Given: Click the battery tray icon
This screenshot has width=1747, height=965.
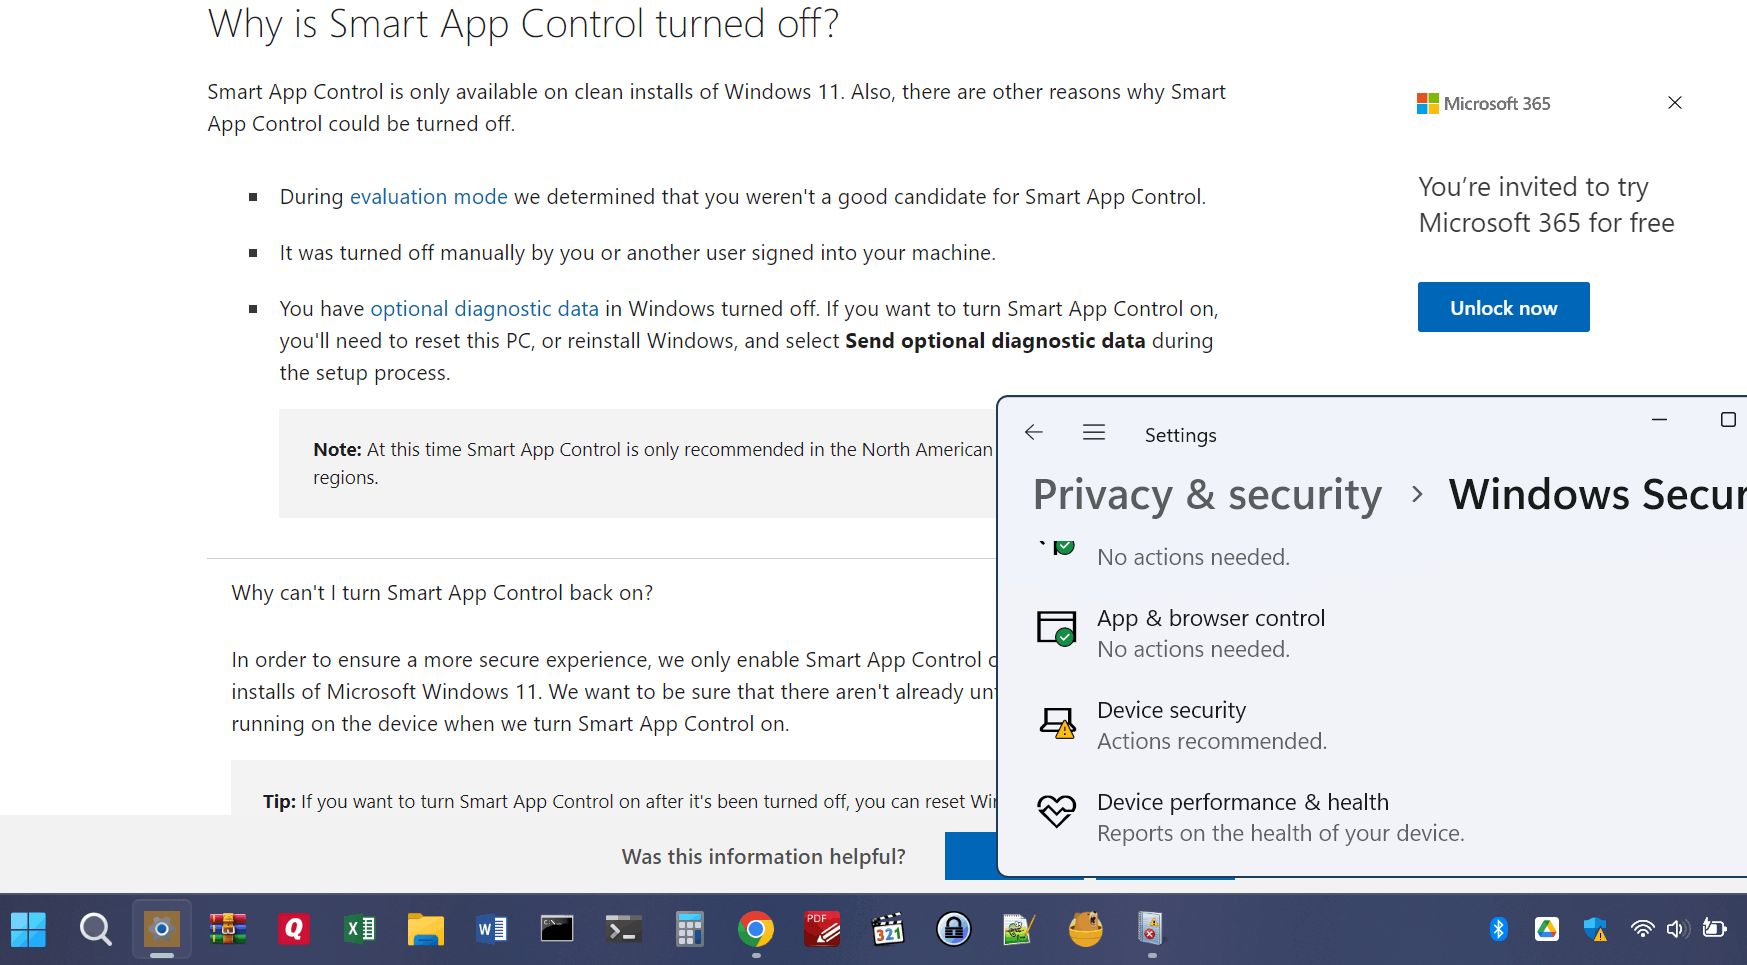Looking at the screenshot, I should (1714, 929).
